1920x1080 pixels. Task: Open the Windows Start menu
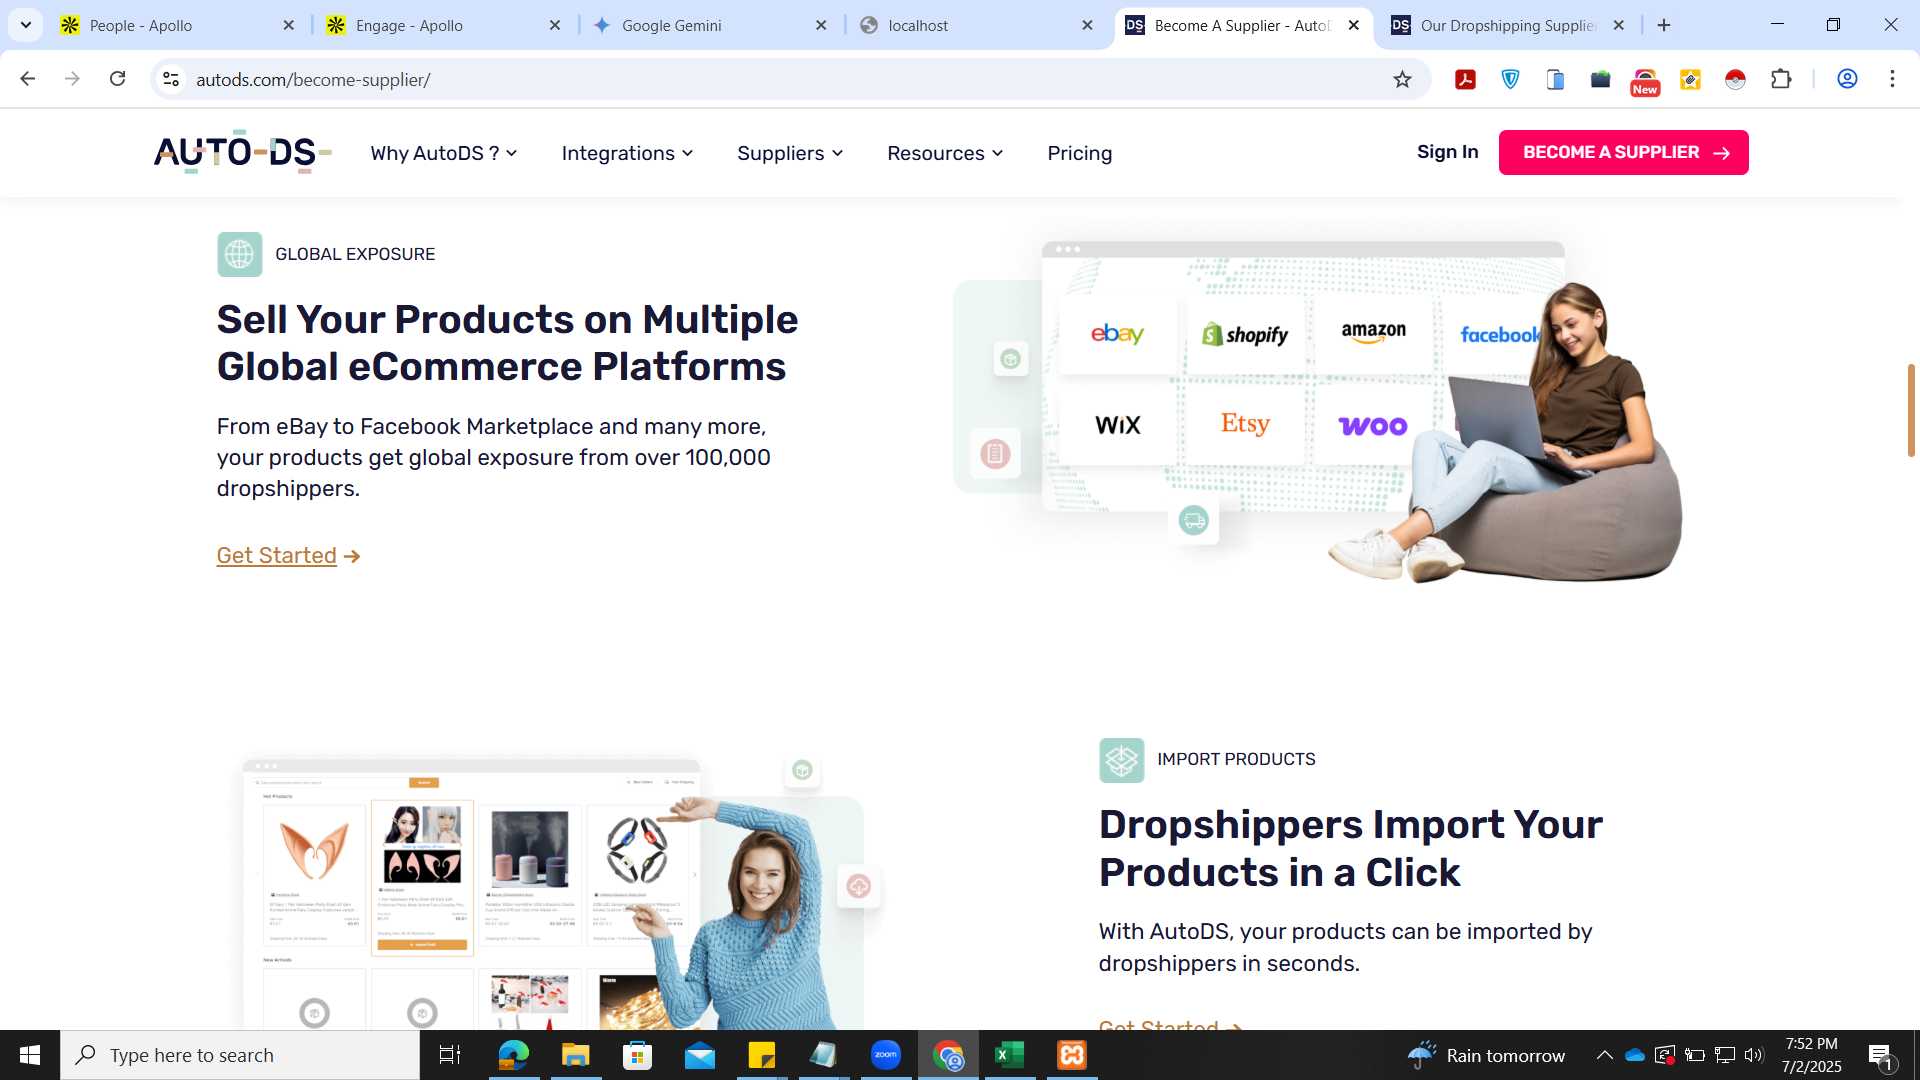(x=30, y=1055)
